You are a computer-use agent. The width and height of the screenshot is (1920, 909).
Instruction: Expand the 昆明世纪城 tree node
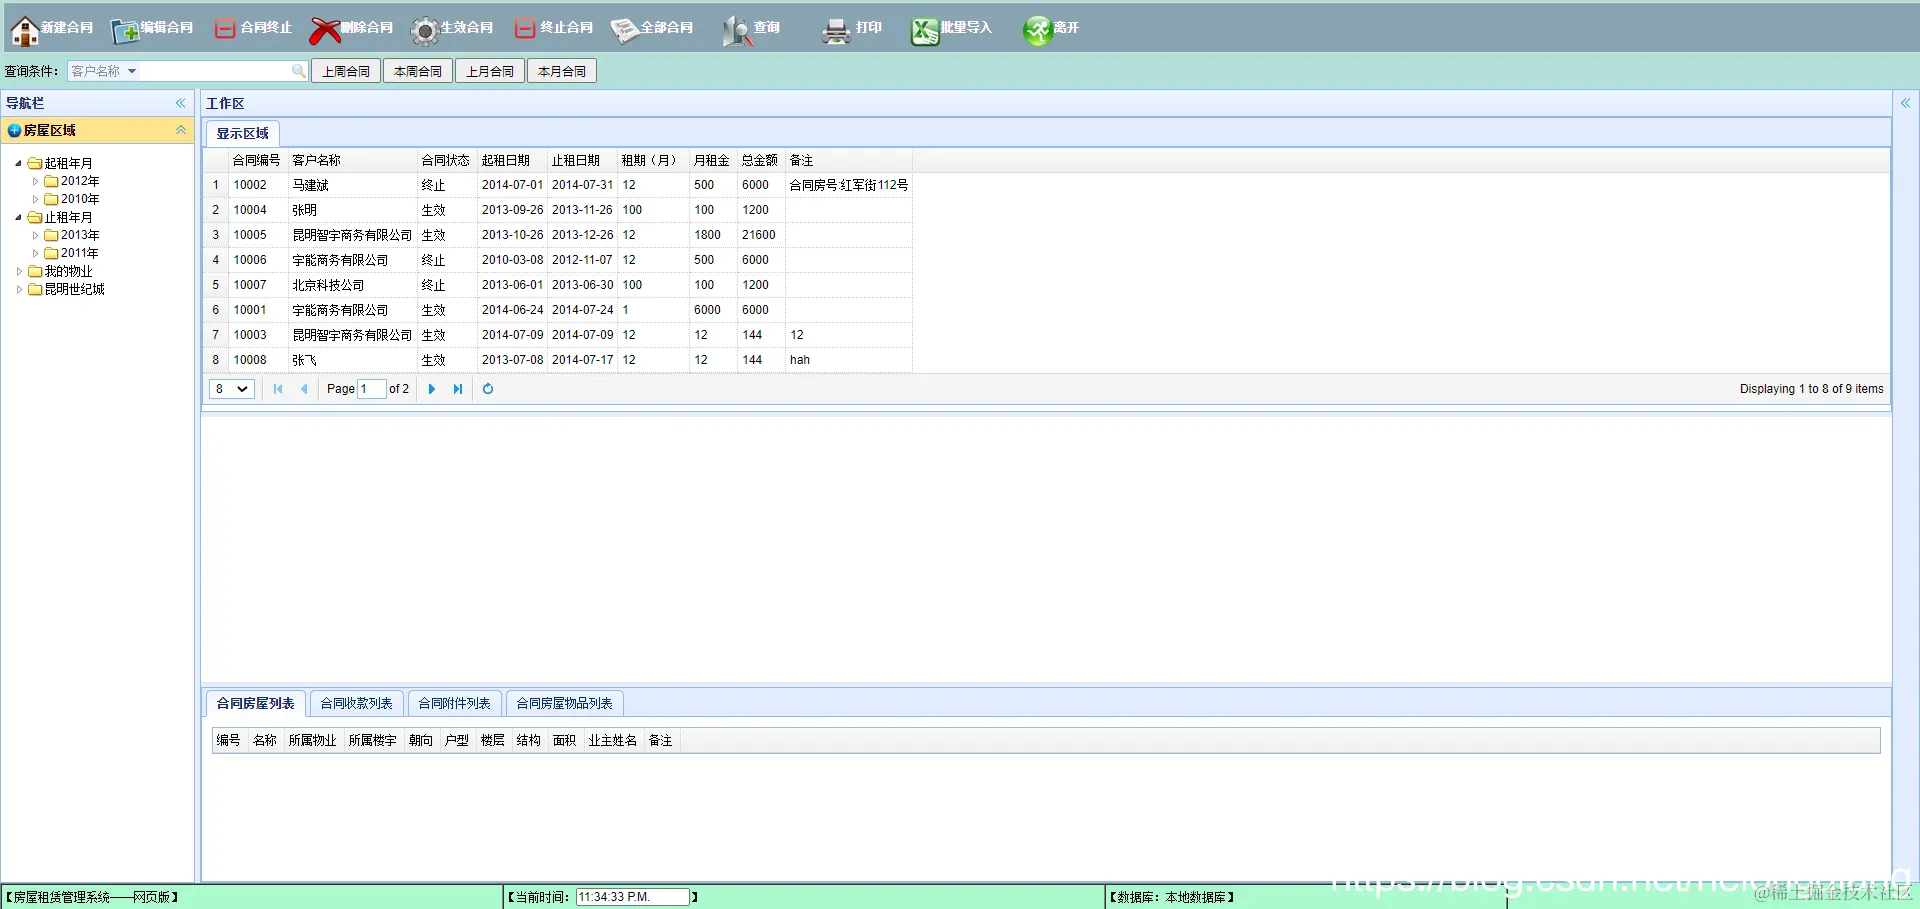18,289
